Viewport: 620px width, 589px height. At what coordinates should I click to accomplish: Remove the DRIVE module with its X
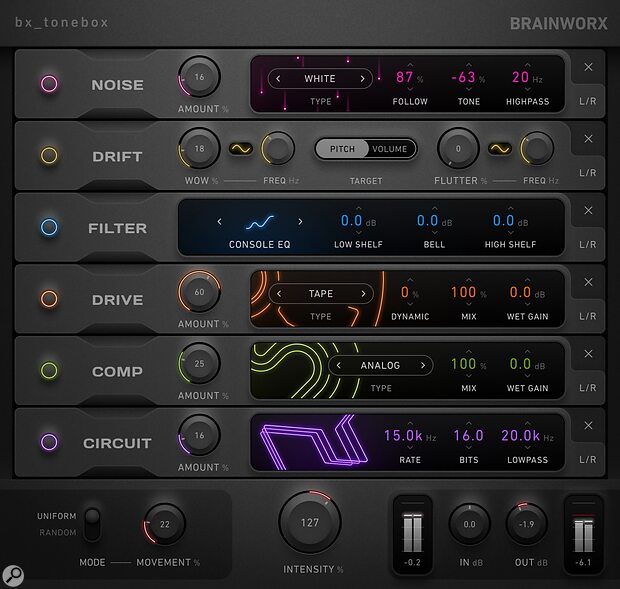pos(588,282)
